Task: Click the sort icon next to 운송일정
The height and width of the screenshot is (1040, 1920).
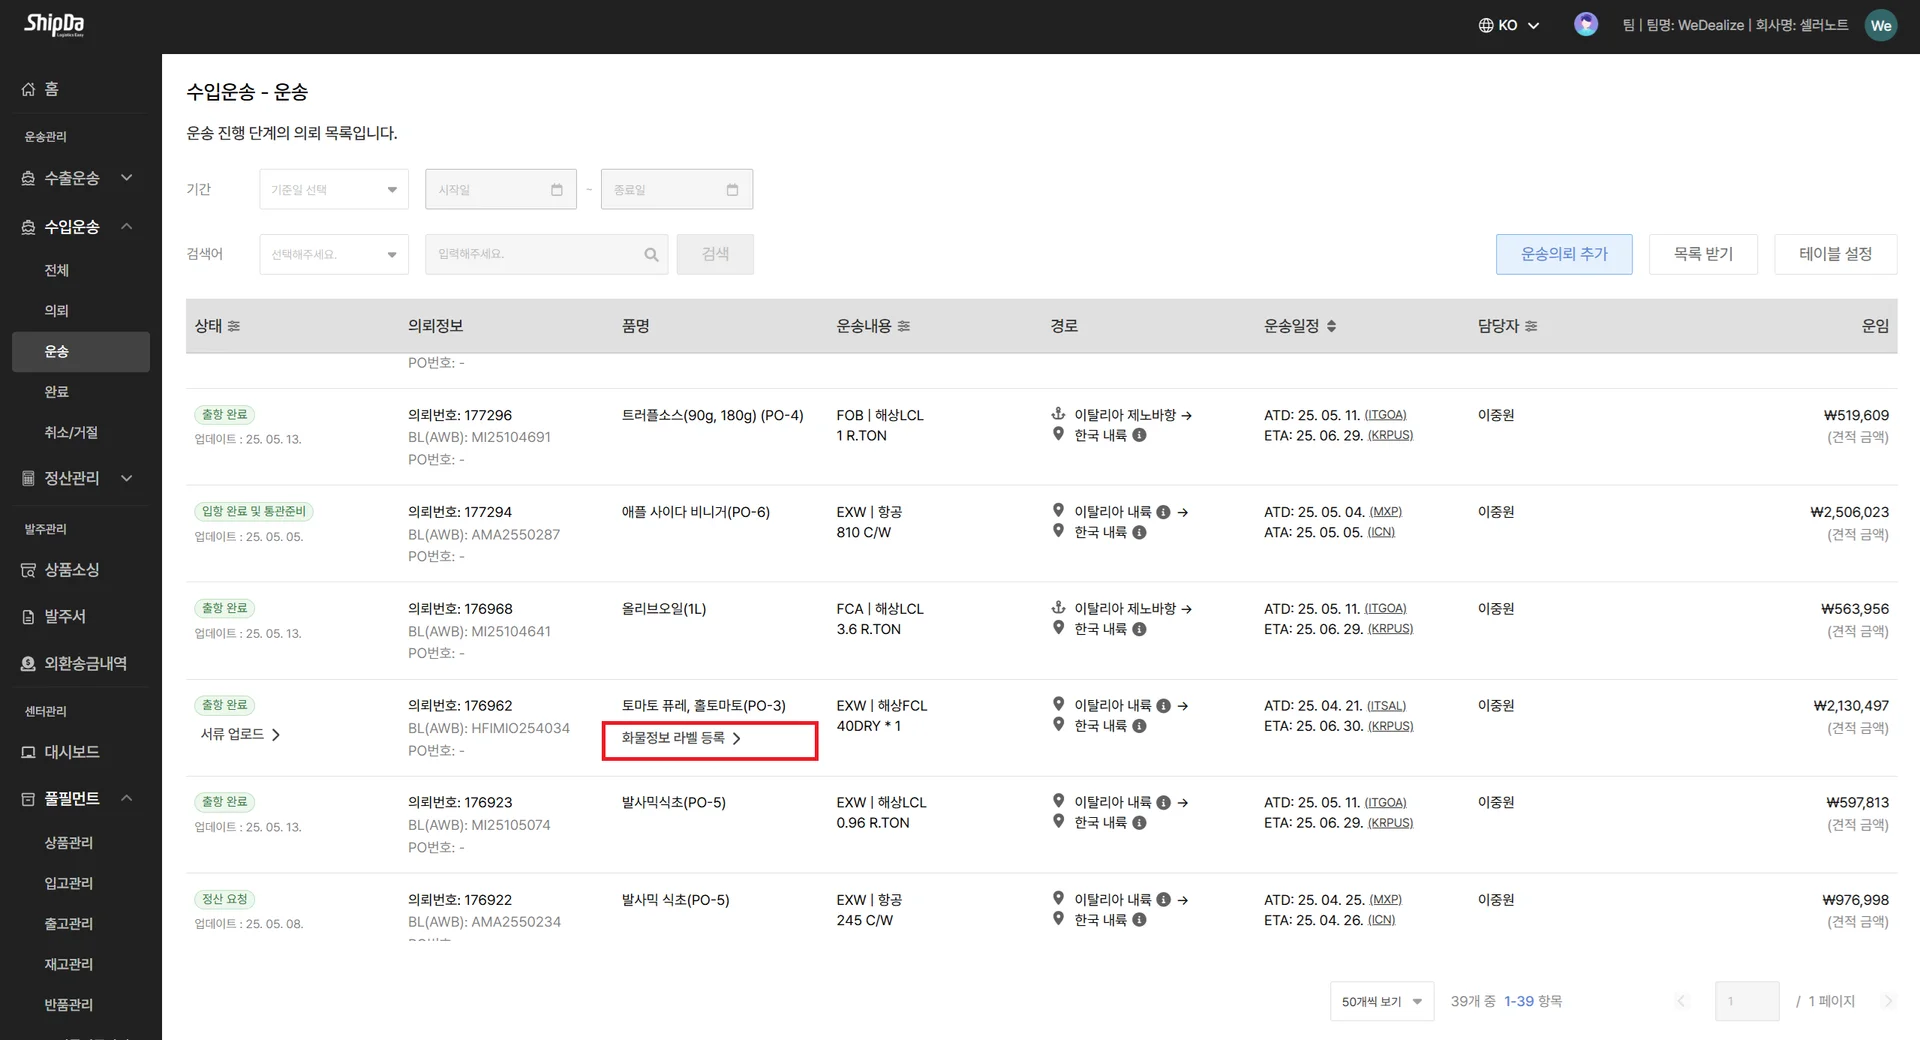Action: (x=1331, y=327)
